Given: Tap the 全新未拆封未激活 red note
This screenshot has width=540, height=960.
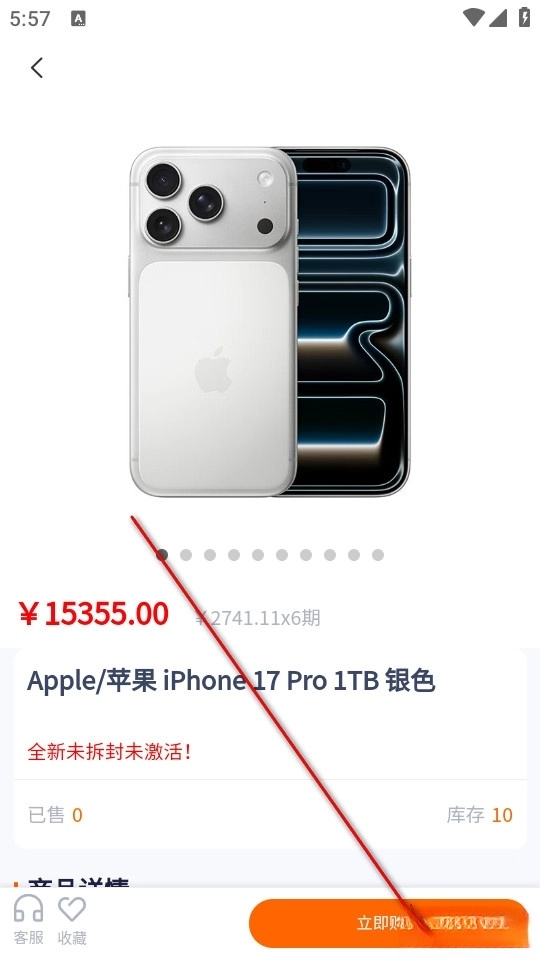Looking at the screenshot, I should click(110, 751).
